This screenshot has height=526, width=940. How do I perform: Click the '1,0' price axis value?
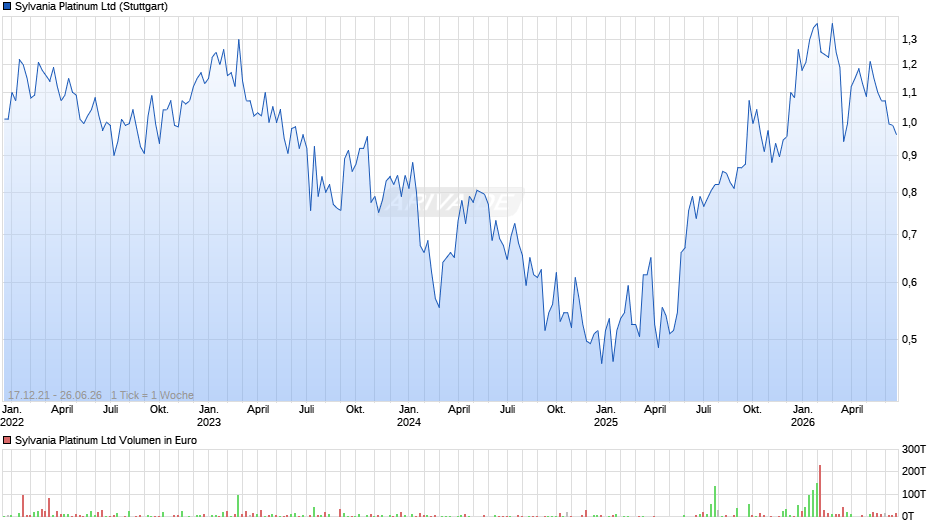(x=909, y=122)
